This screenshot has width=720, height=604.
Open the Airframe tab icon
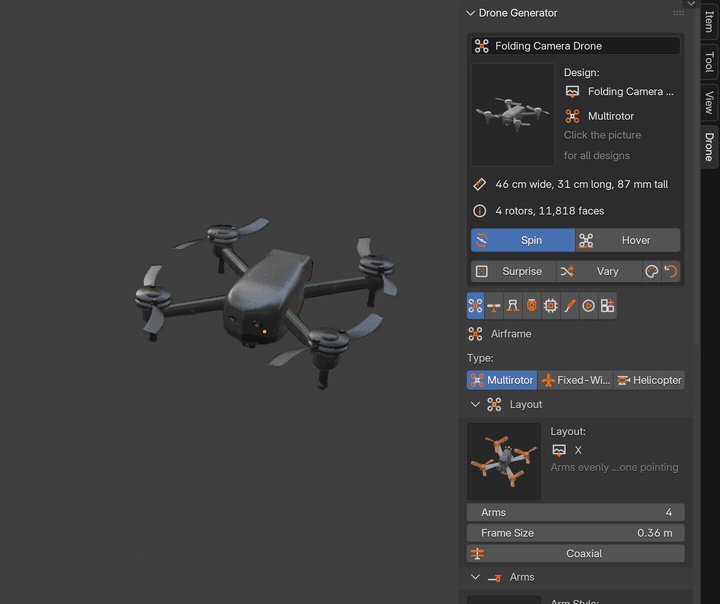click(x=475, y=305)
